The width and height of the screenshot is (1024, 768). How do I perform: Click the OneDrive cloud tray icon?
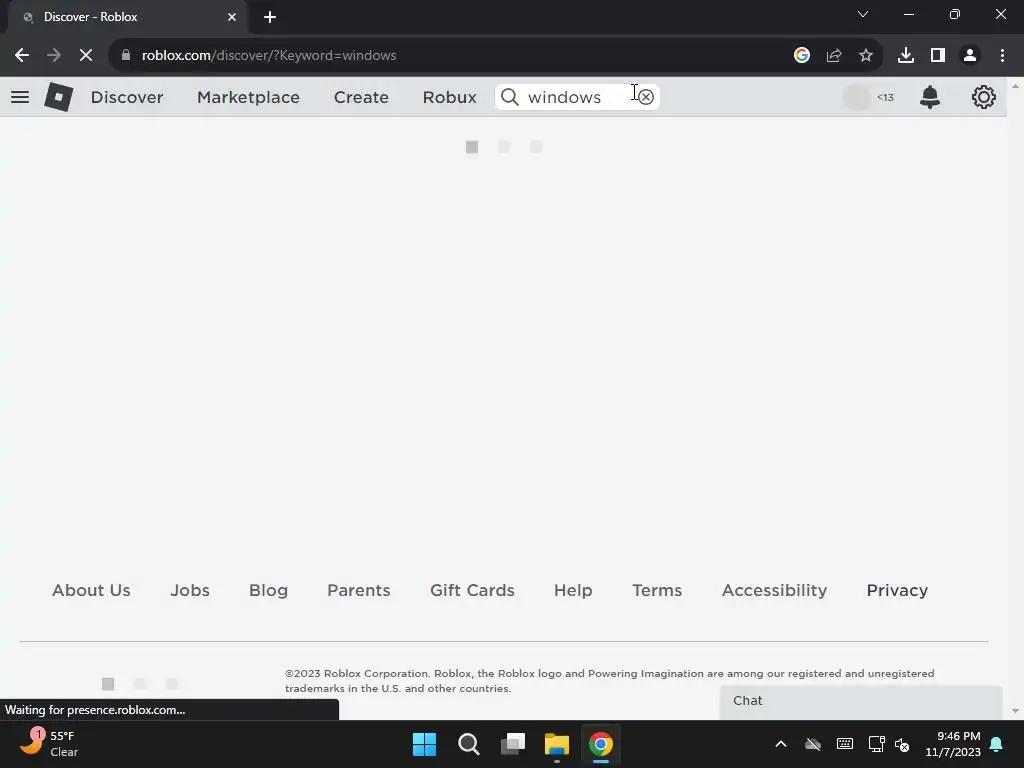(812, 744)
